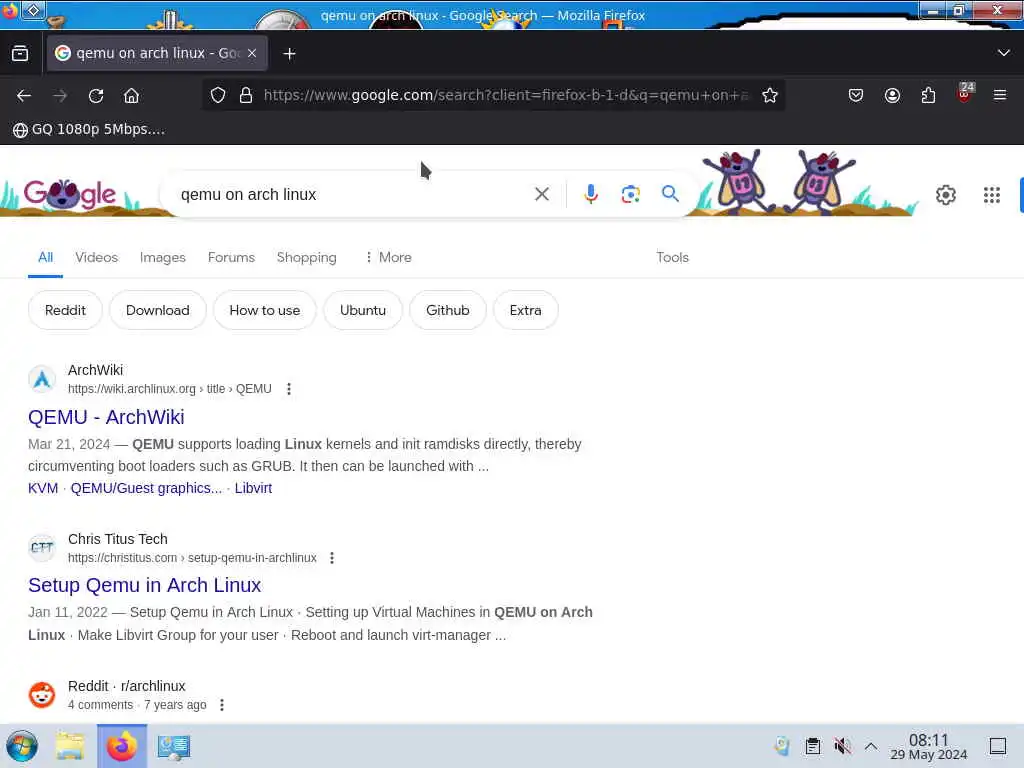Submit search with the magnifier icon
This screenshot has width=1024, height=768.
tap(670, 193)
